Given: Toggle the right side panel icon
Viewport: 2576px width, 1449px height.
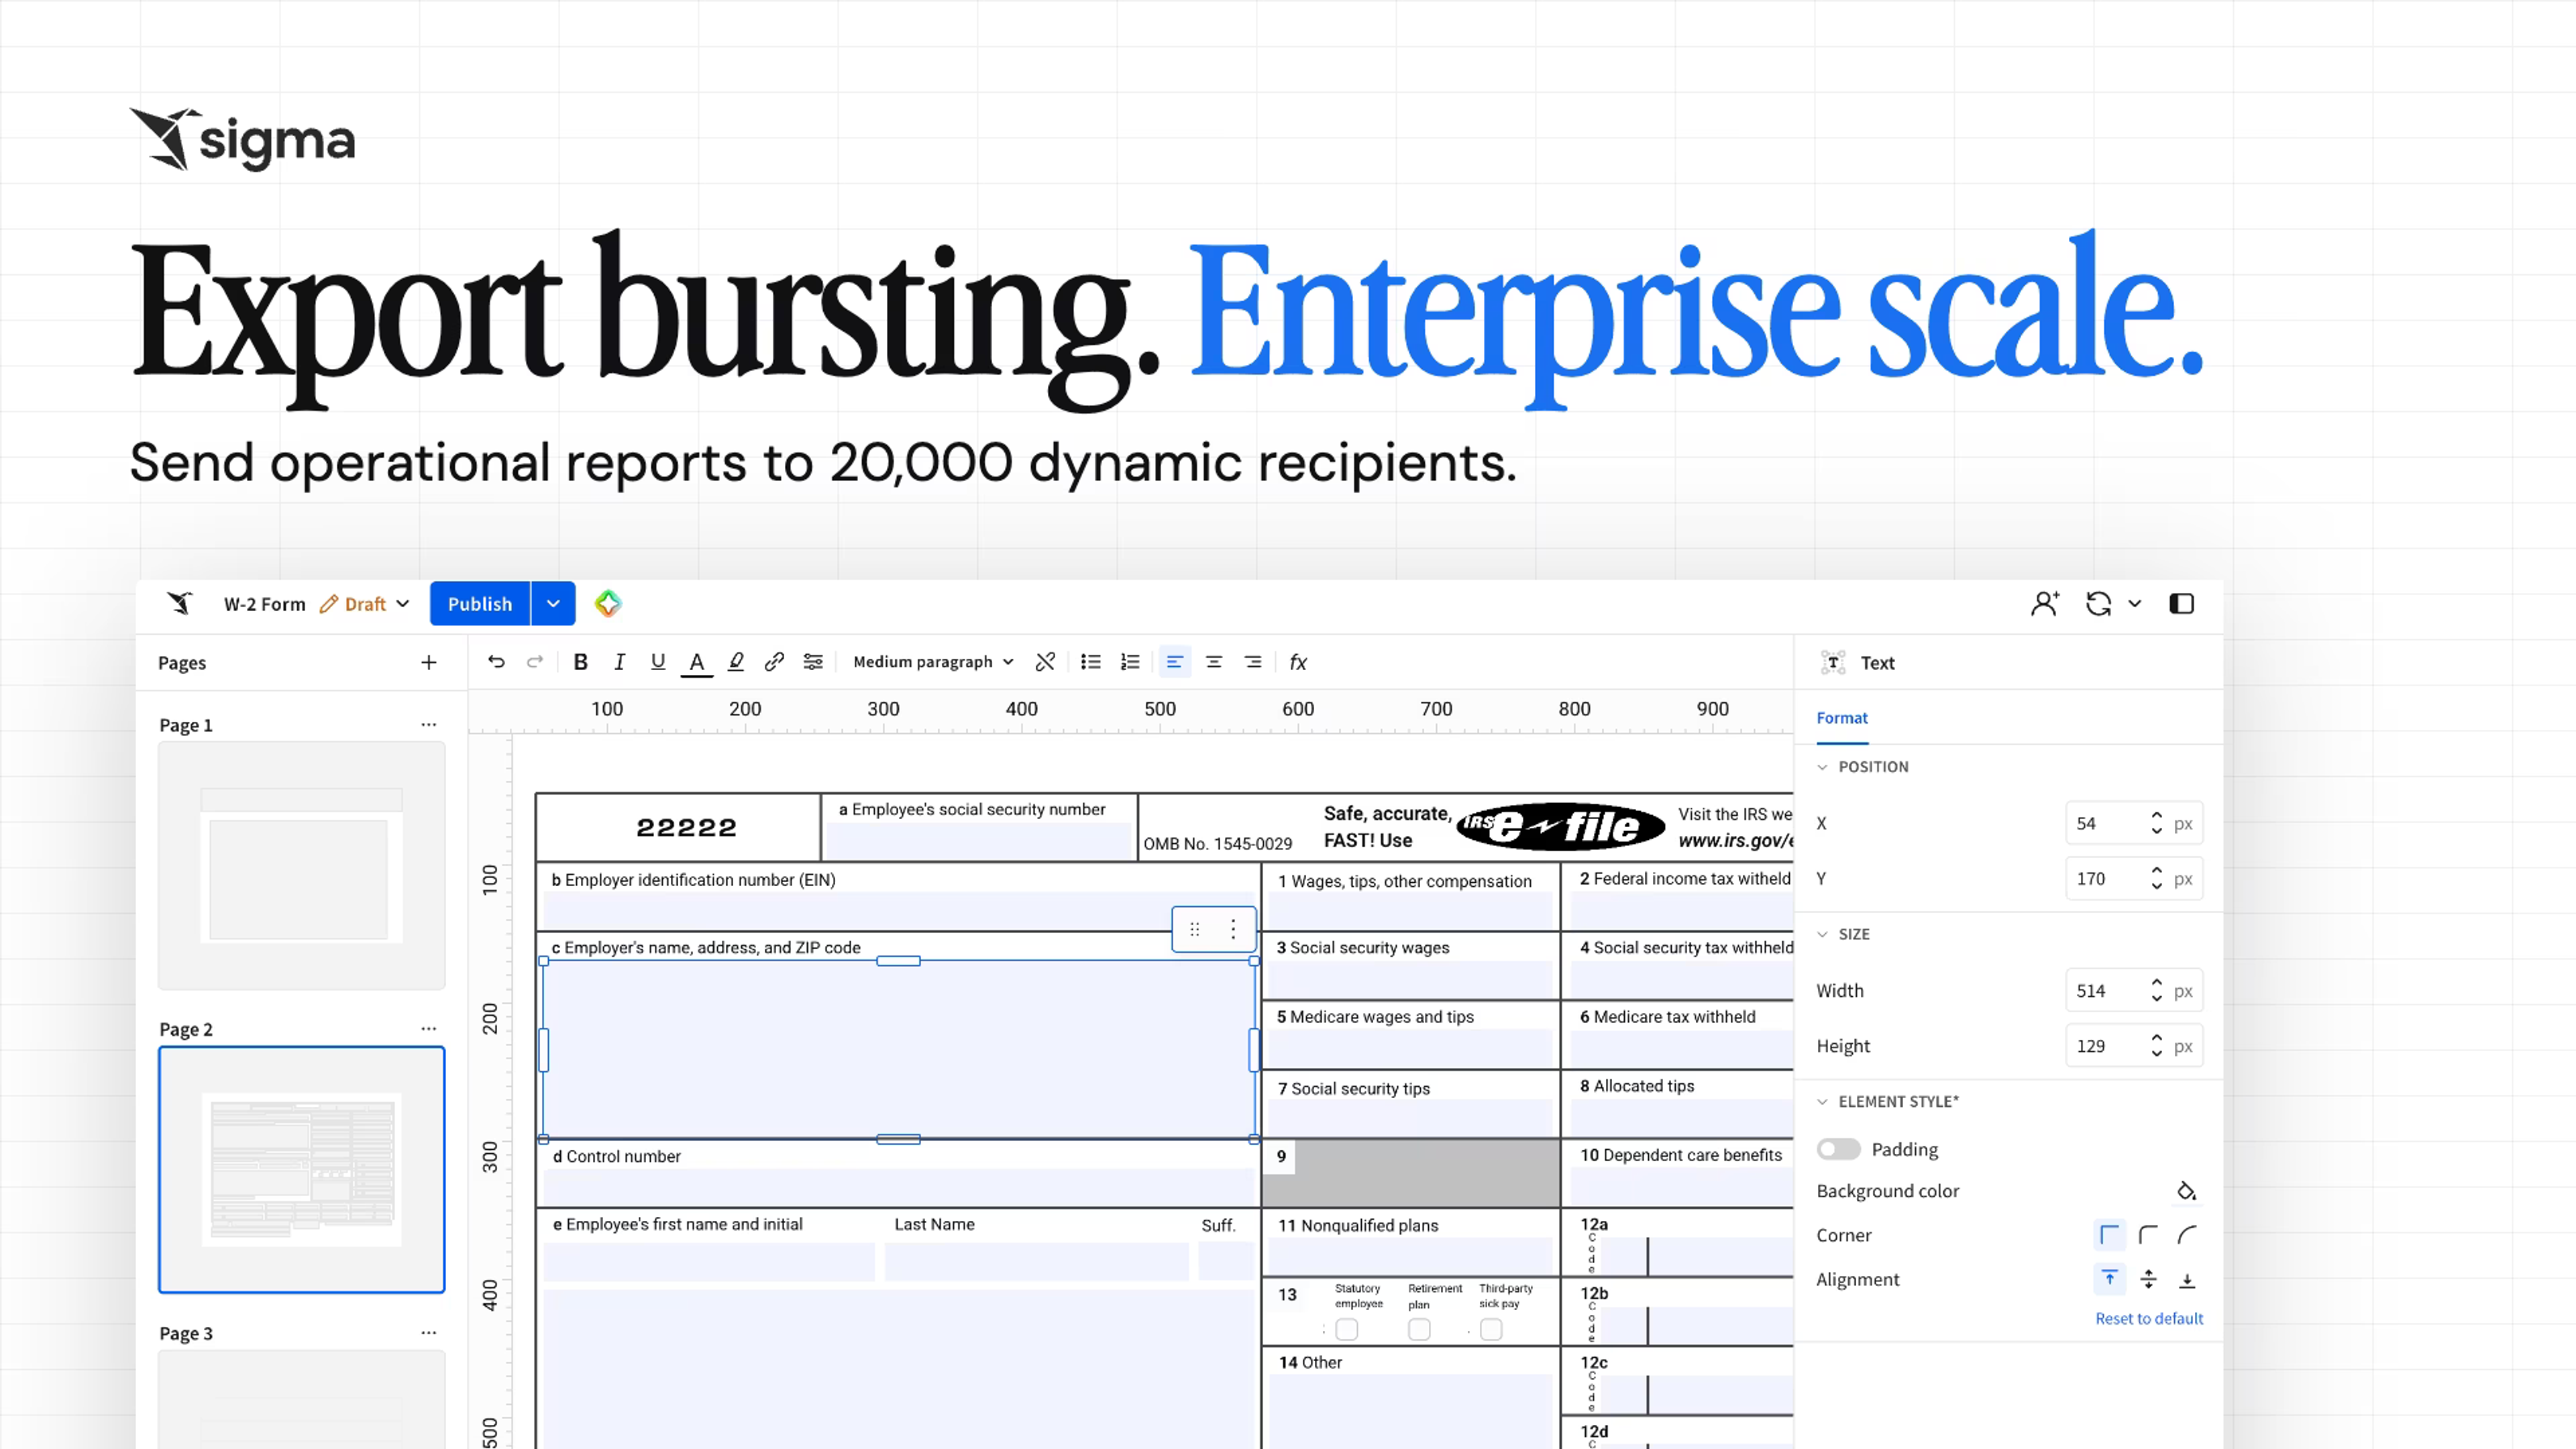Looking at the screenshot, I should [x=2182, y=603].
